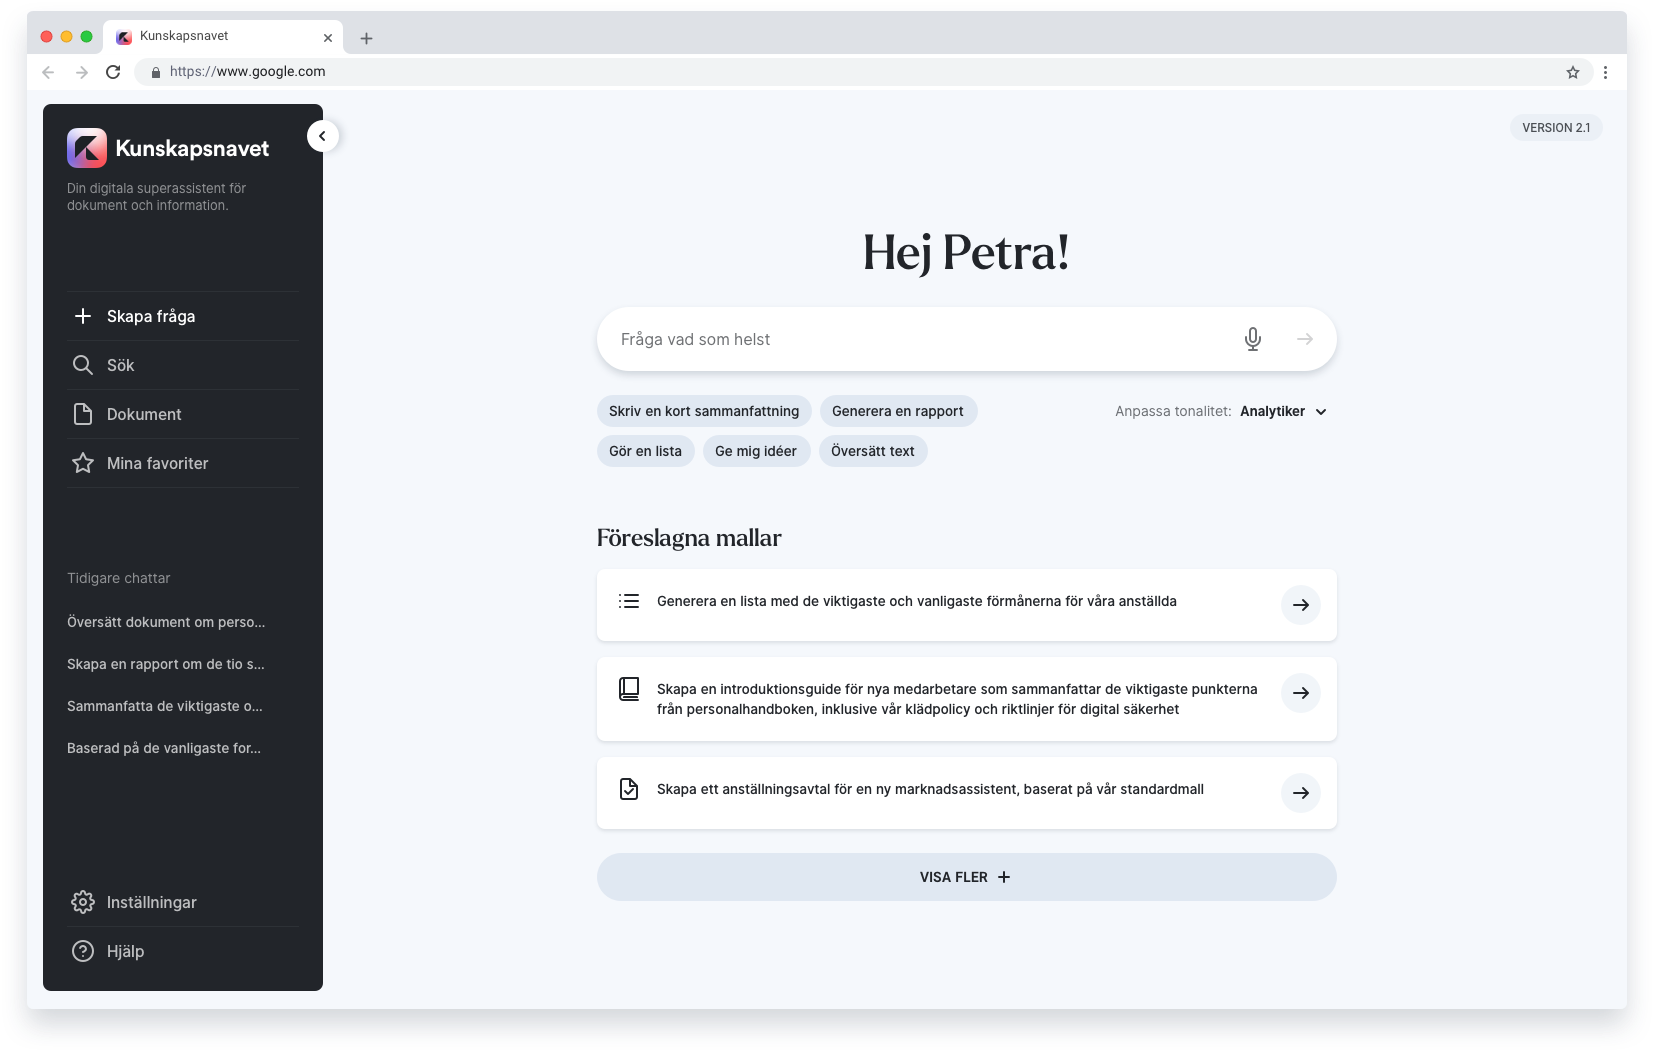This screenshot has height=1052, width=1654.
Task: Select the Sök magnifier icon in sidebar
Action: pos(84,365)
